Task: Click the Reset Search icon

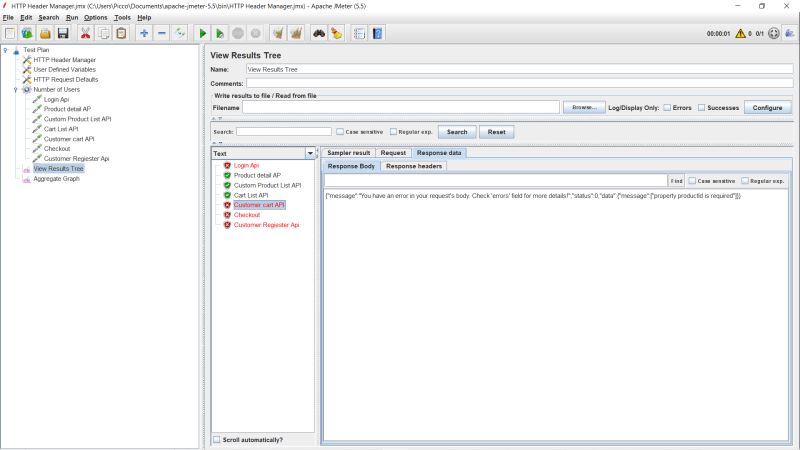Action: coord(337,34)
